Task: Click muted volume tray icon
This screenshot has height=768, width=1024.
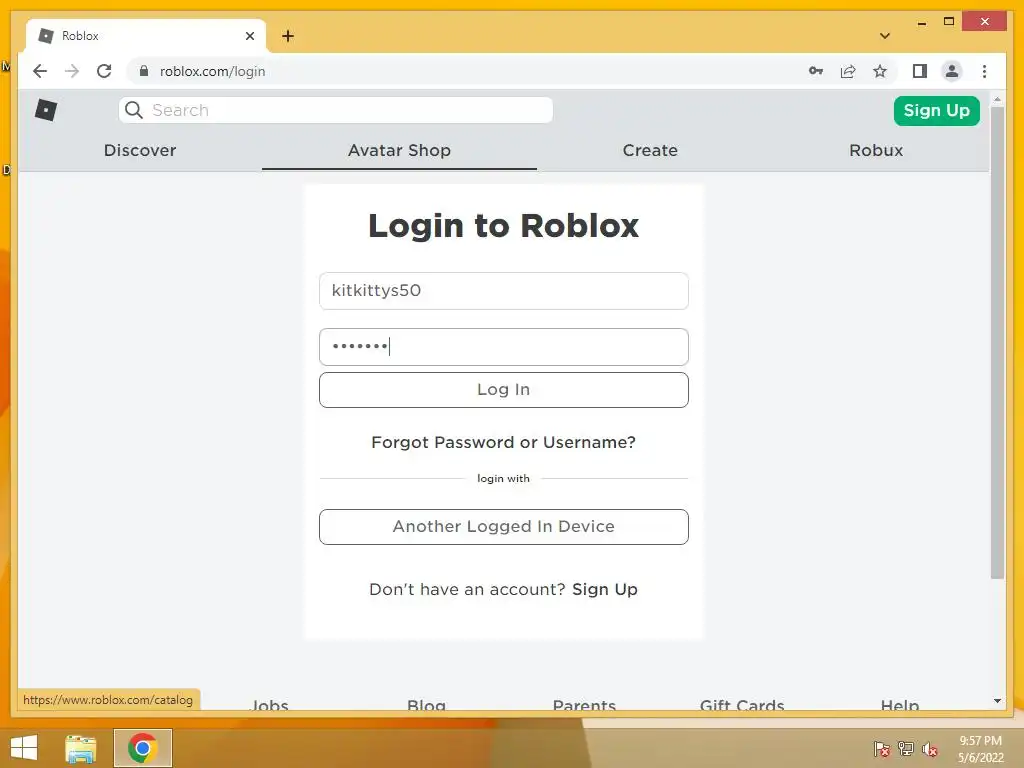Action: point(930,749)
